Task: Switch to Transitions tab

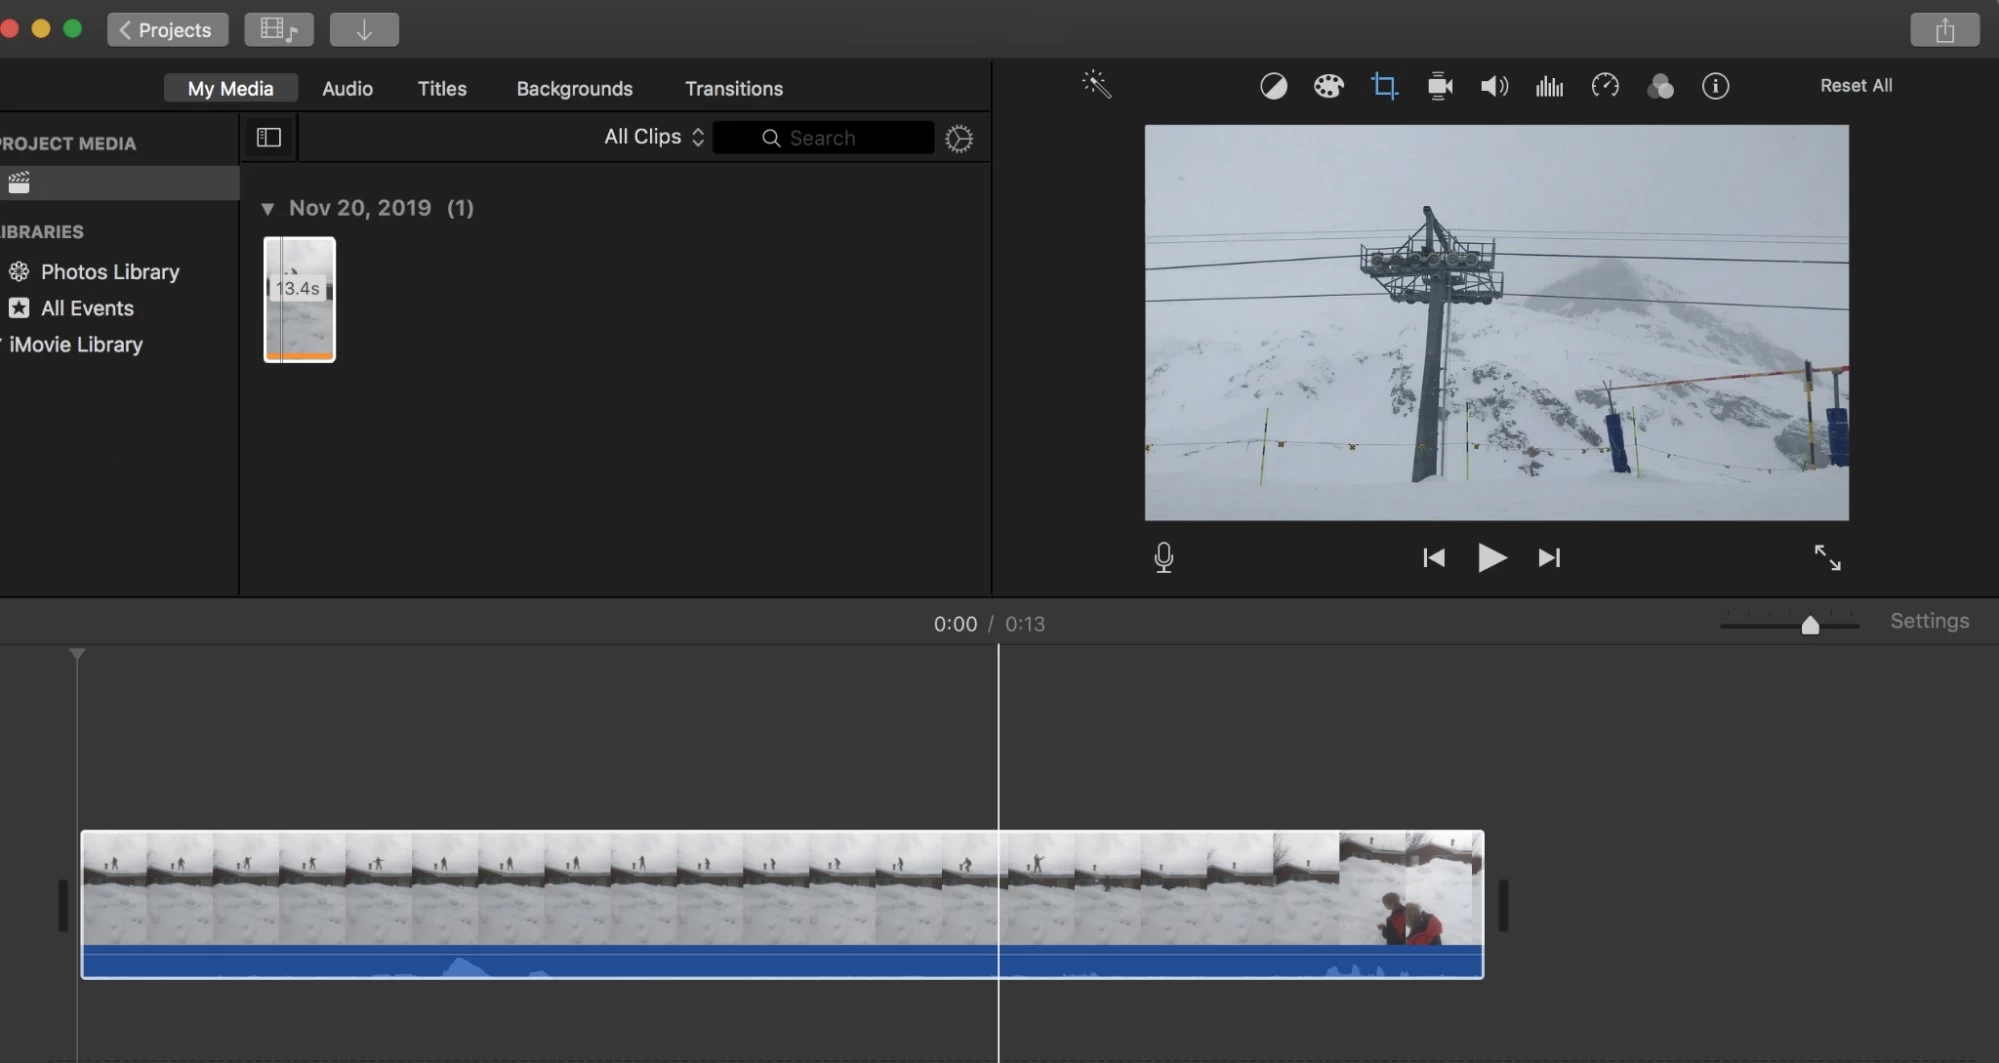Action: [x=734, y=88]
